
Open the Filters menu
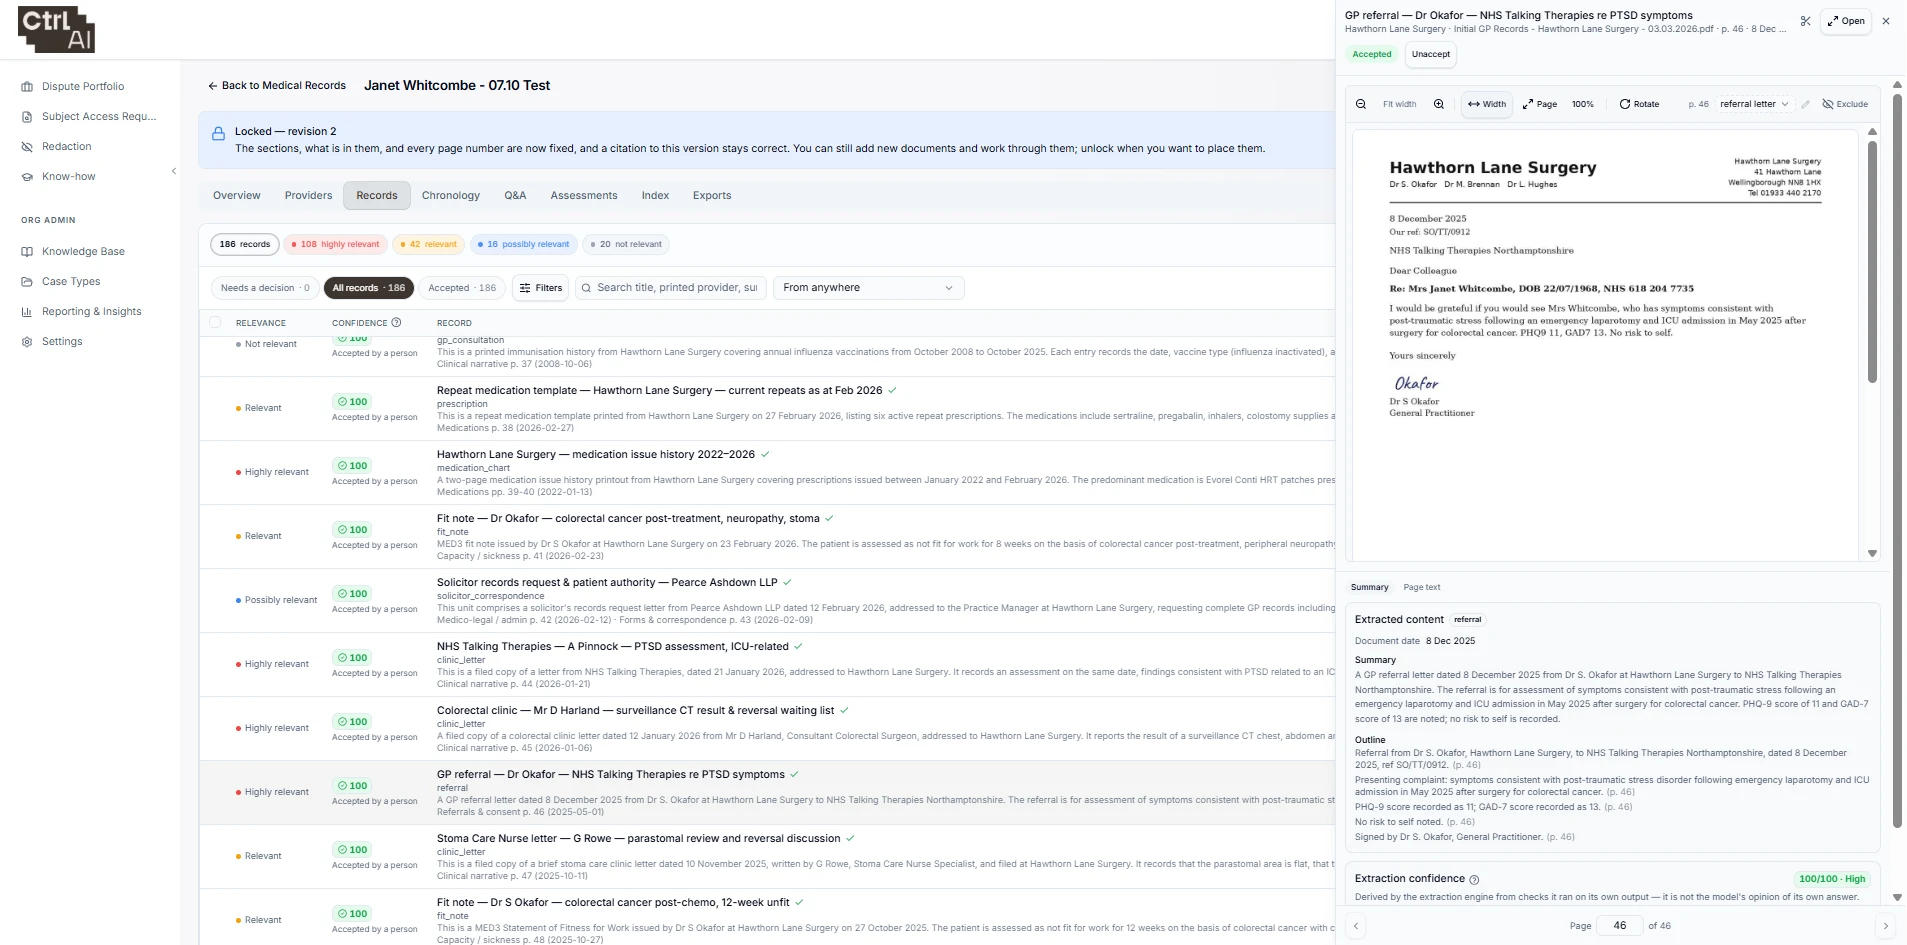[x=541, y=288]
